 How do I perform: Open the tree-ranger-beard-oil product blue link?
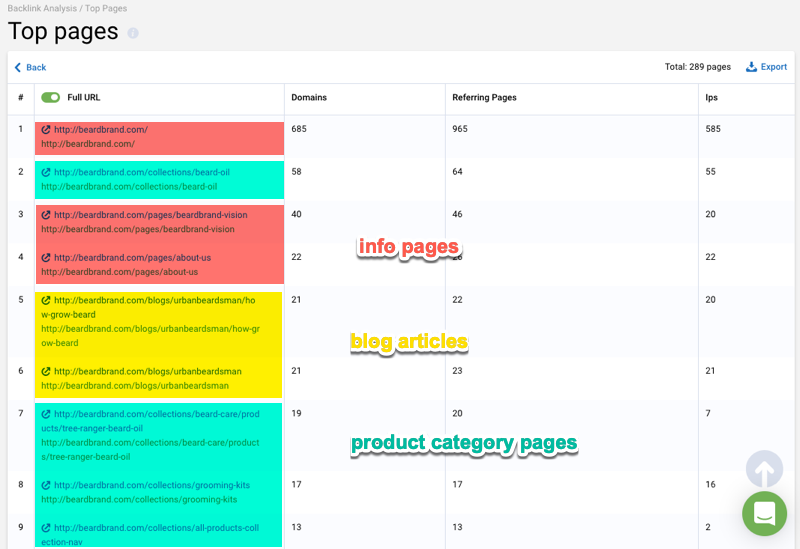[x=151, y=421]
